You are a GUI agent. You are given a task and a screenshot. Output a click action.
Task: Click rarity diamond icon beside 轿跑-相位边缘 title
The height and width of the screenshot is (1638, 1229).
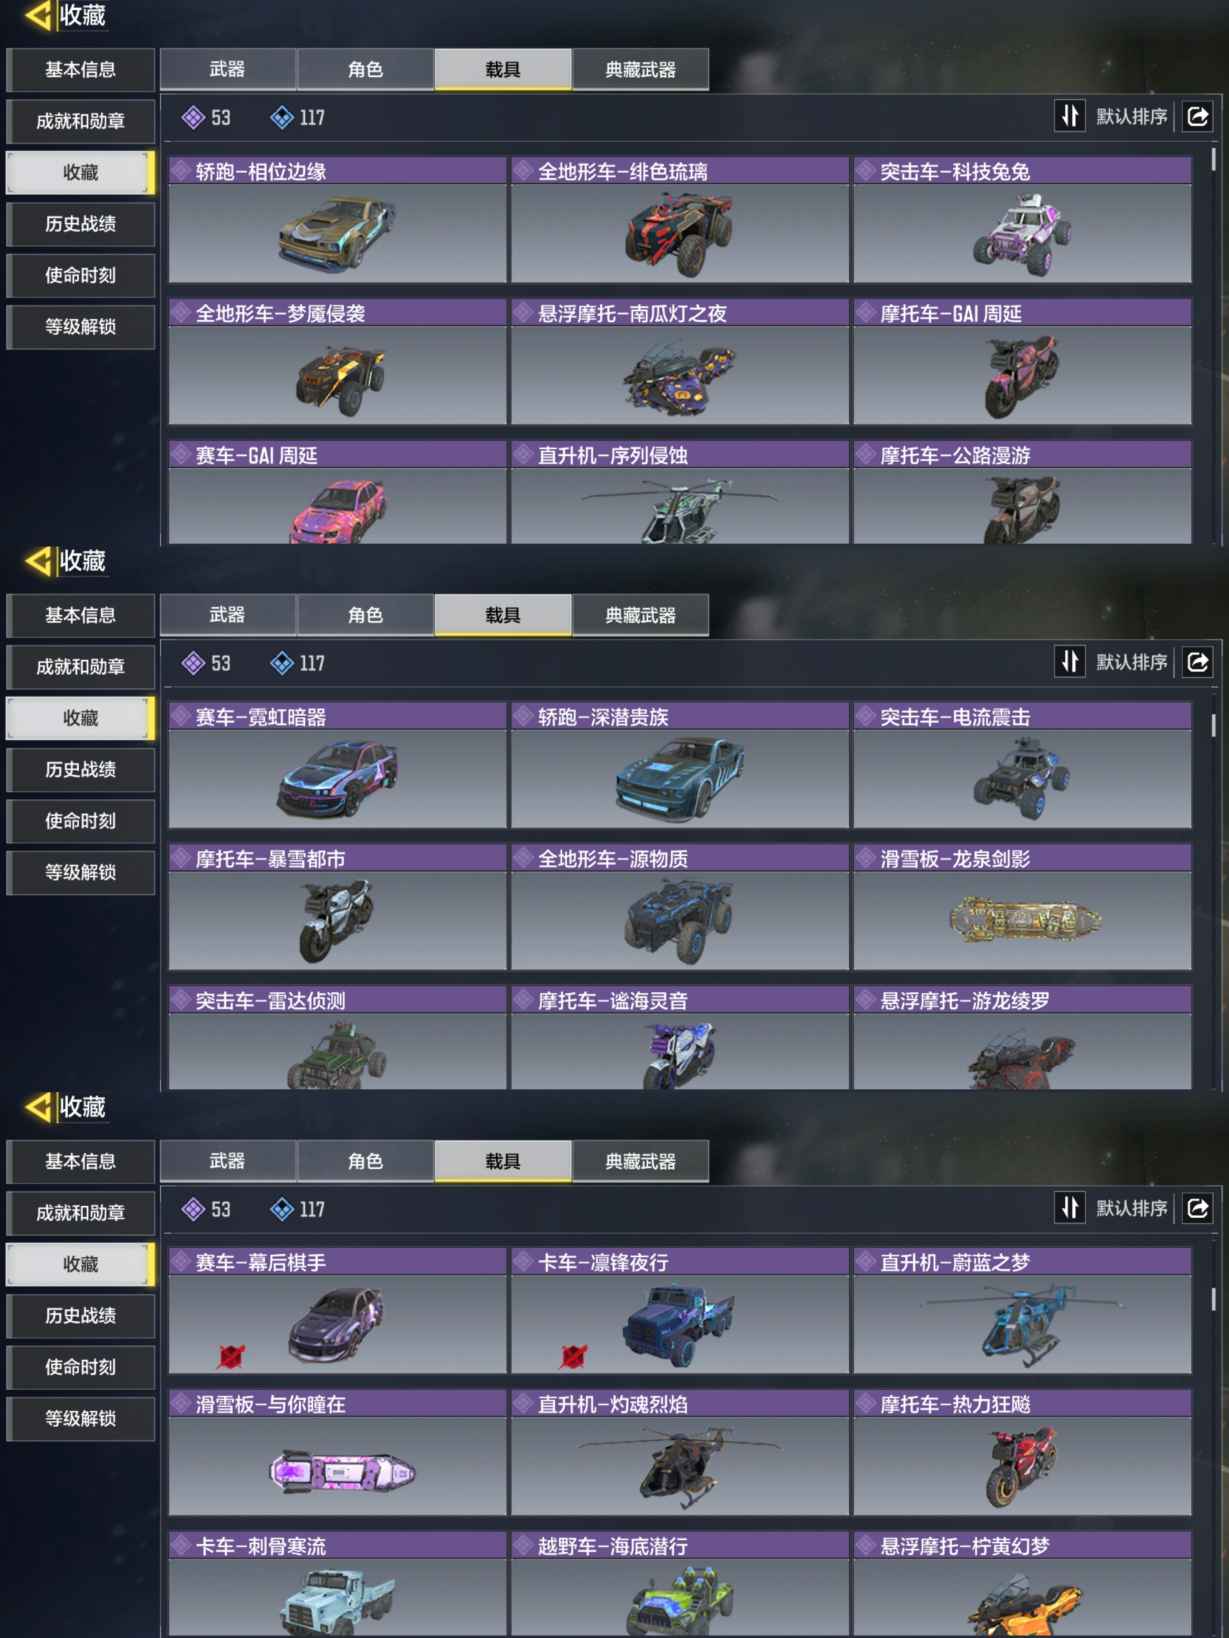click(x=181, y=171)
